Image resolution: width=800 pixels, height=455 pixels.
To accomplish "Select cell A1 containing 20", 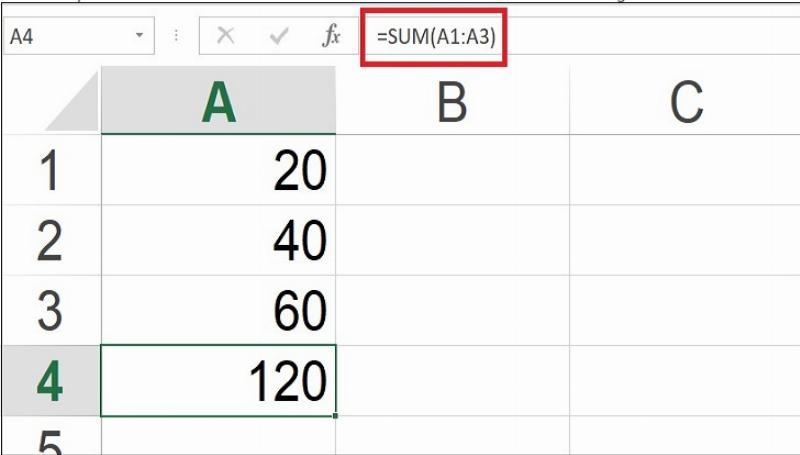I will click(x=218, y=170).
